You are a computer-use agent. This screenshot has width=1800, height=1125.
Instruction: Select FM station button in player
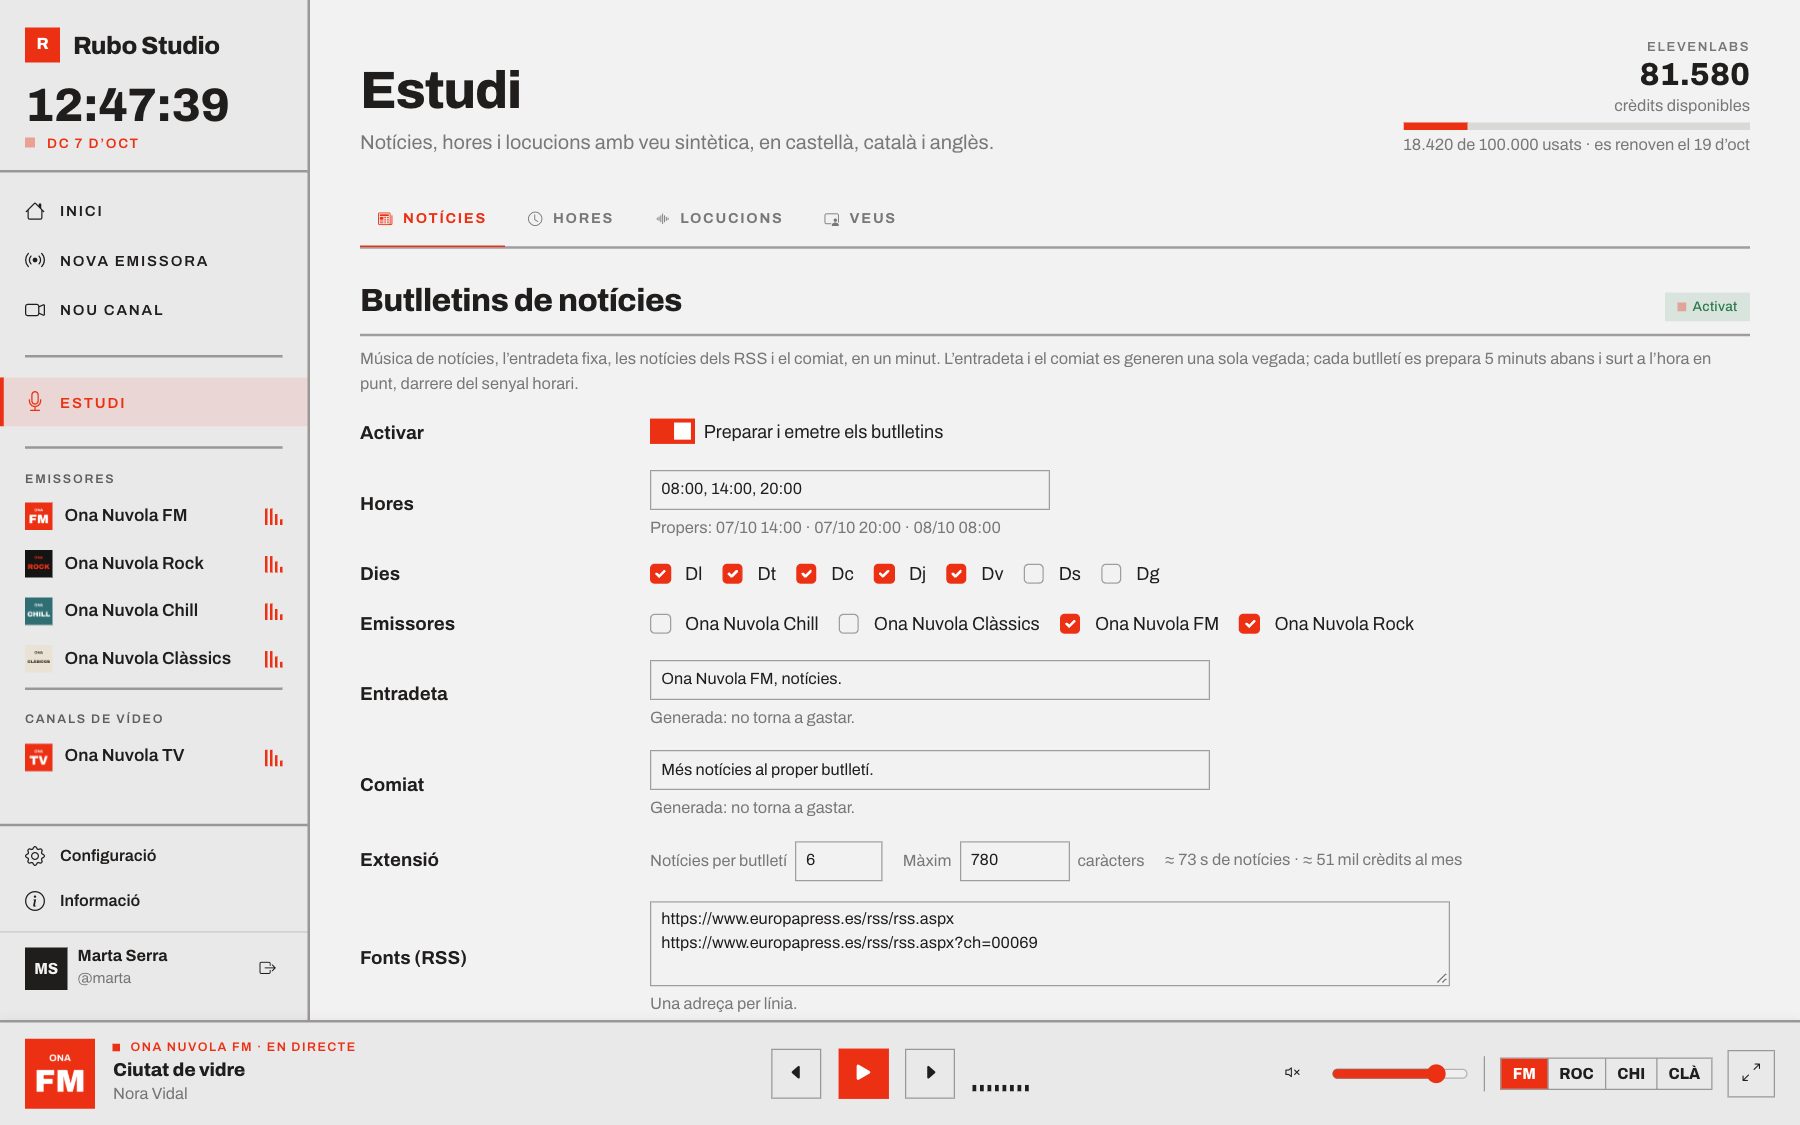coord(1524,1073)
